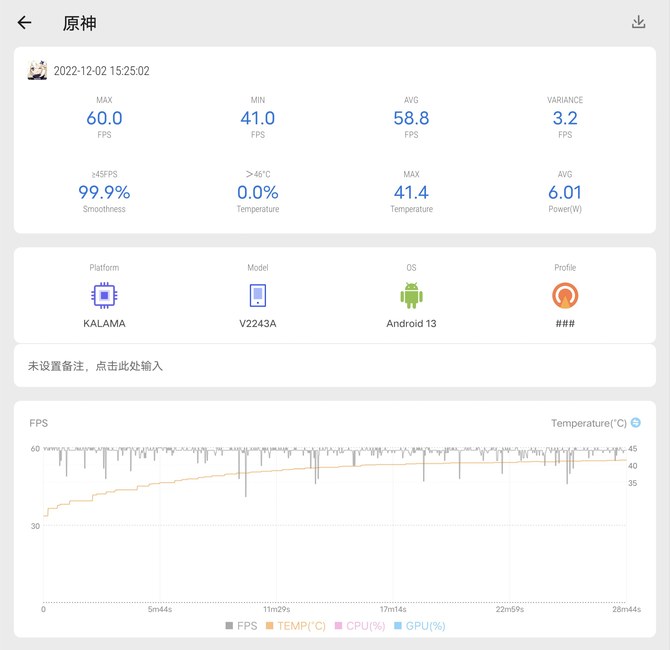670x650 pixels.
Task: Click the pink CPU legend swatch
Action: pos(338,626)
